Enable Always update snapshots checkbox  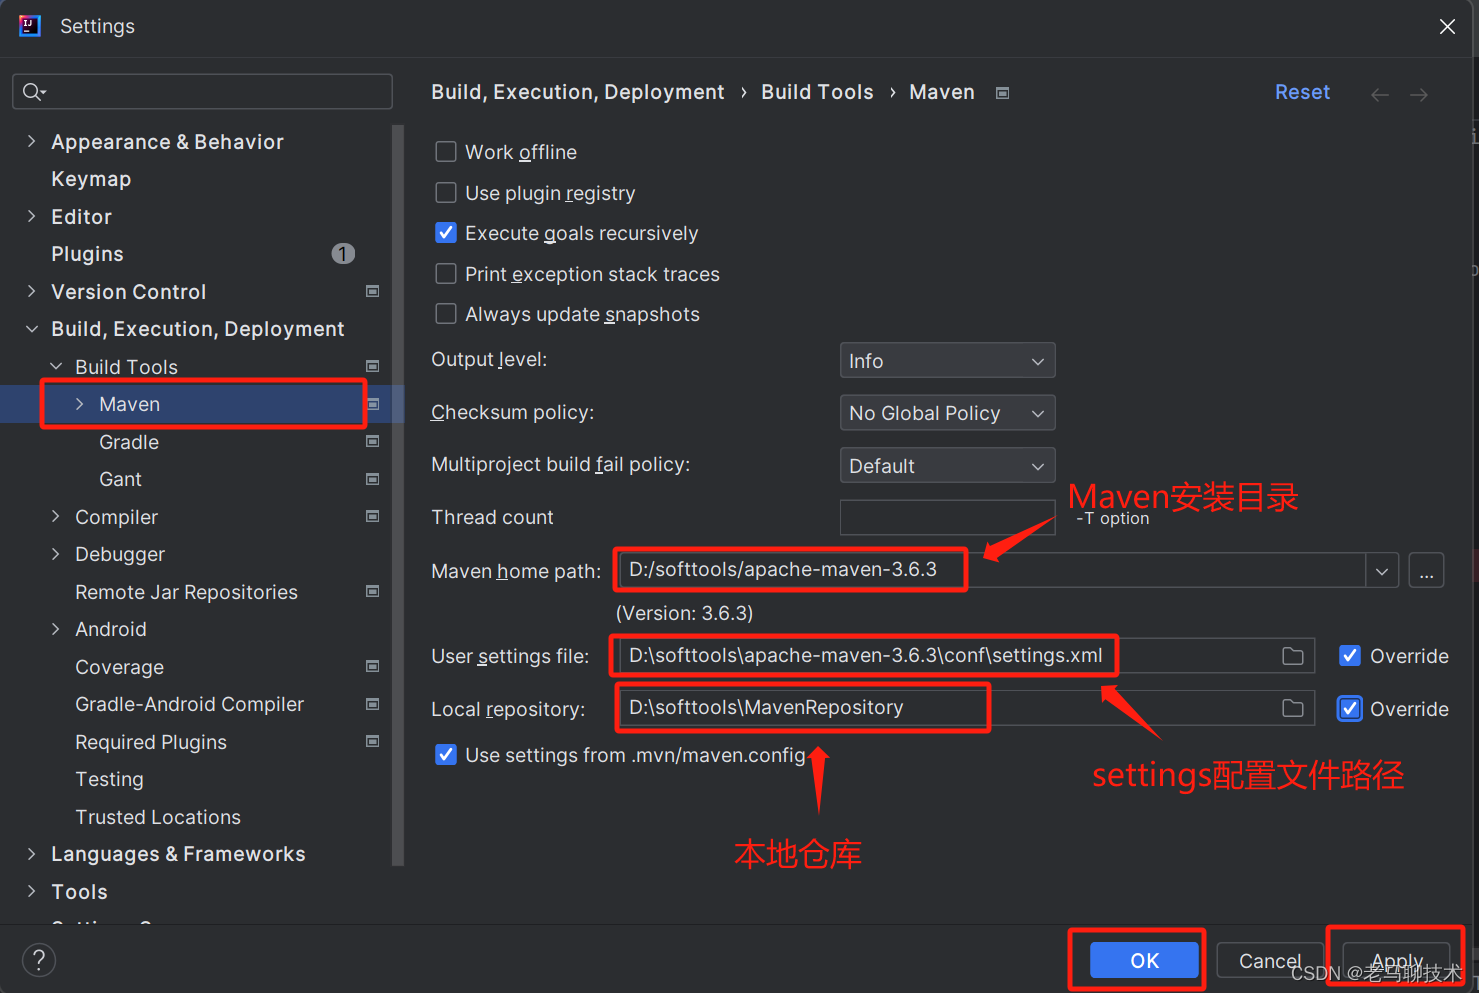tap(446, 314)
